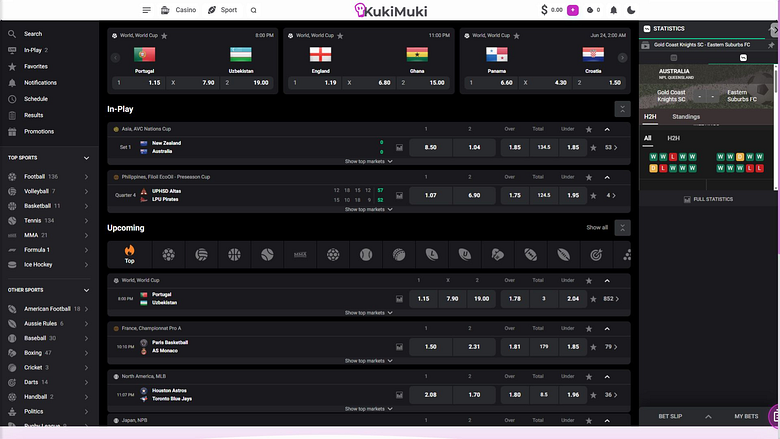
Task: Open Boxing sport category
Action: coord(49,353)
